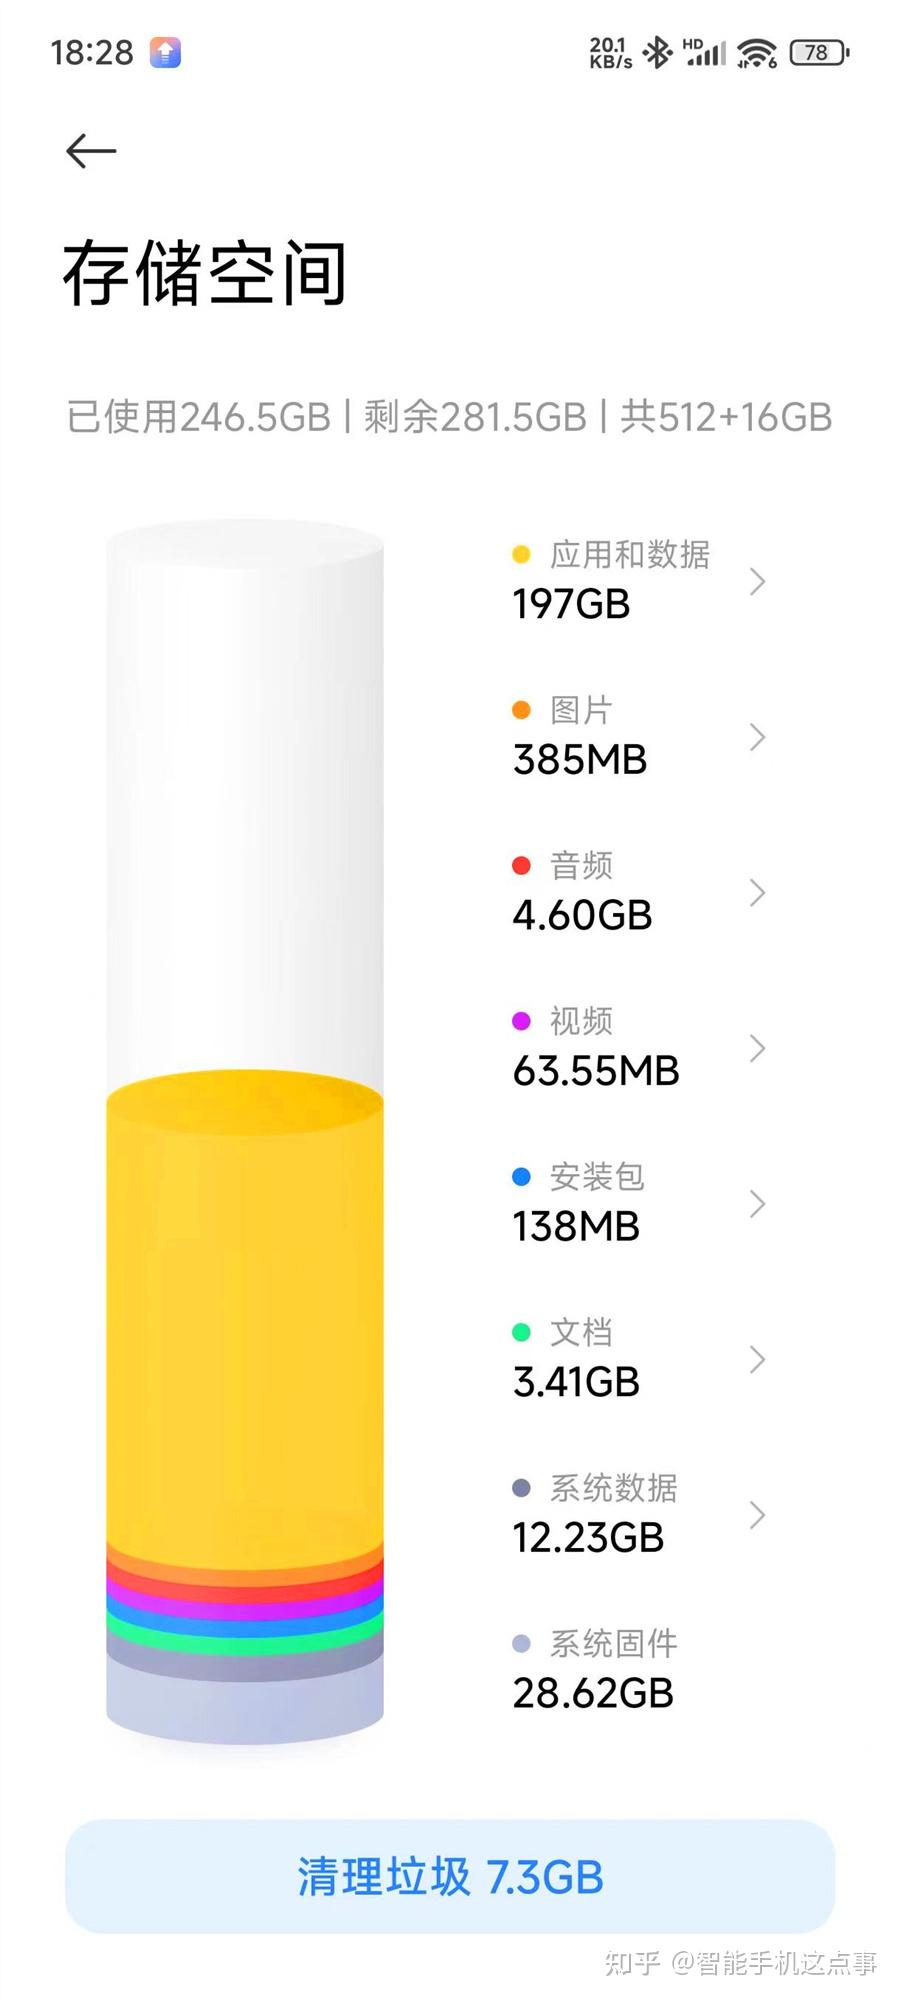Screen dimensions: 900x2000
Task: Click the yellow 应用和数据 category dot icon
Action: (522, 553)
